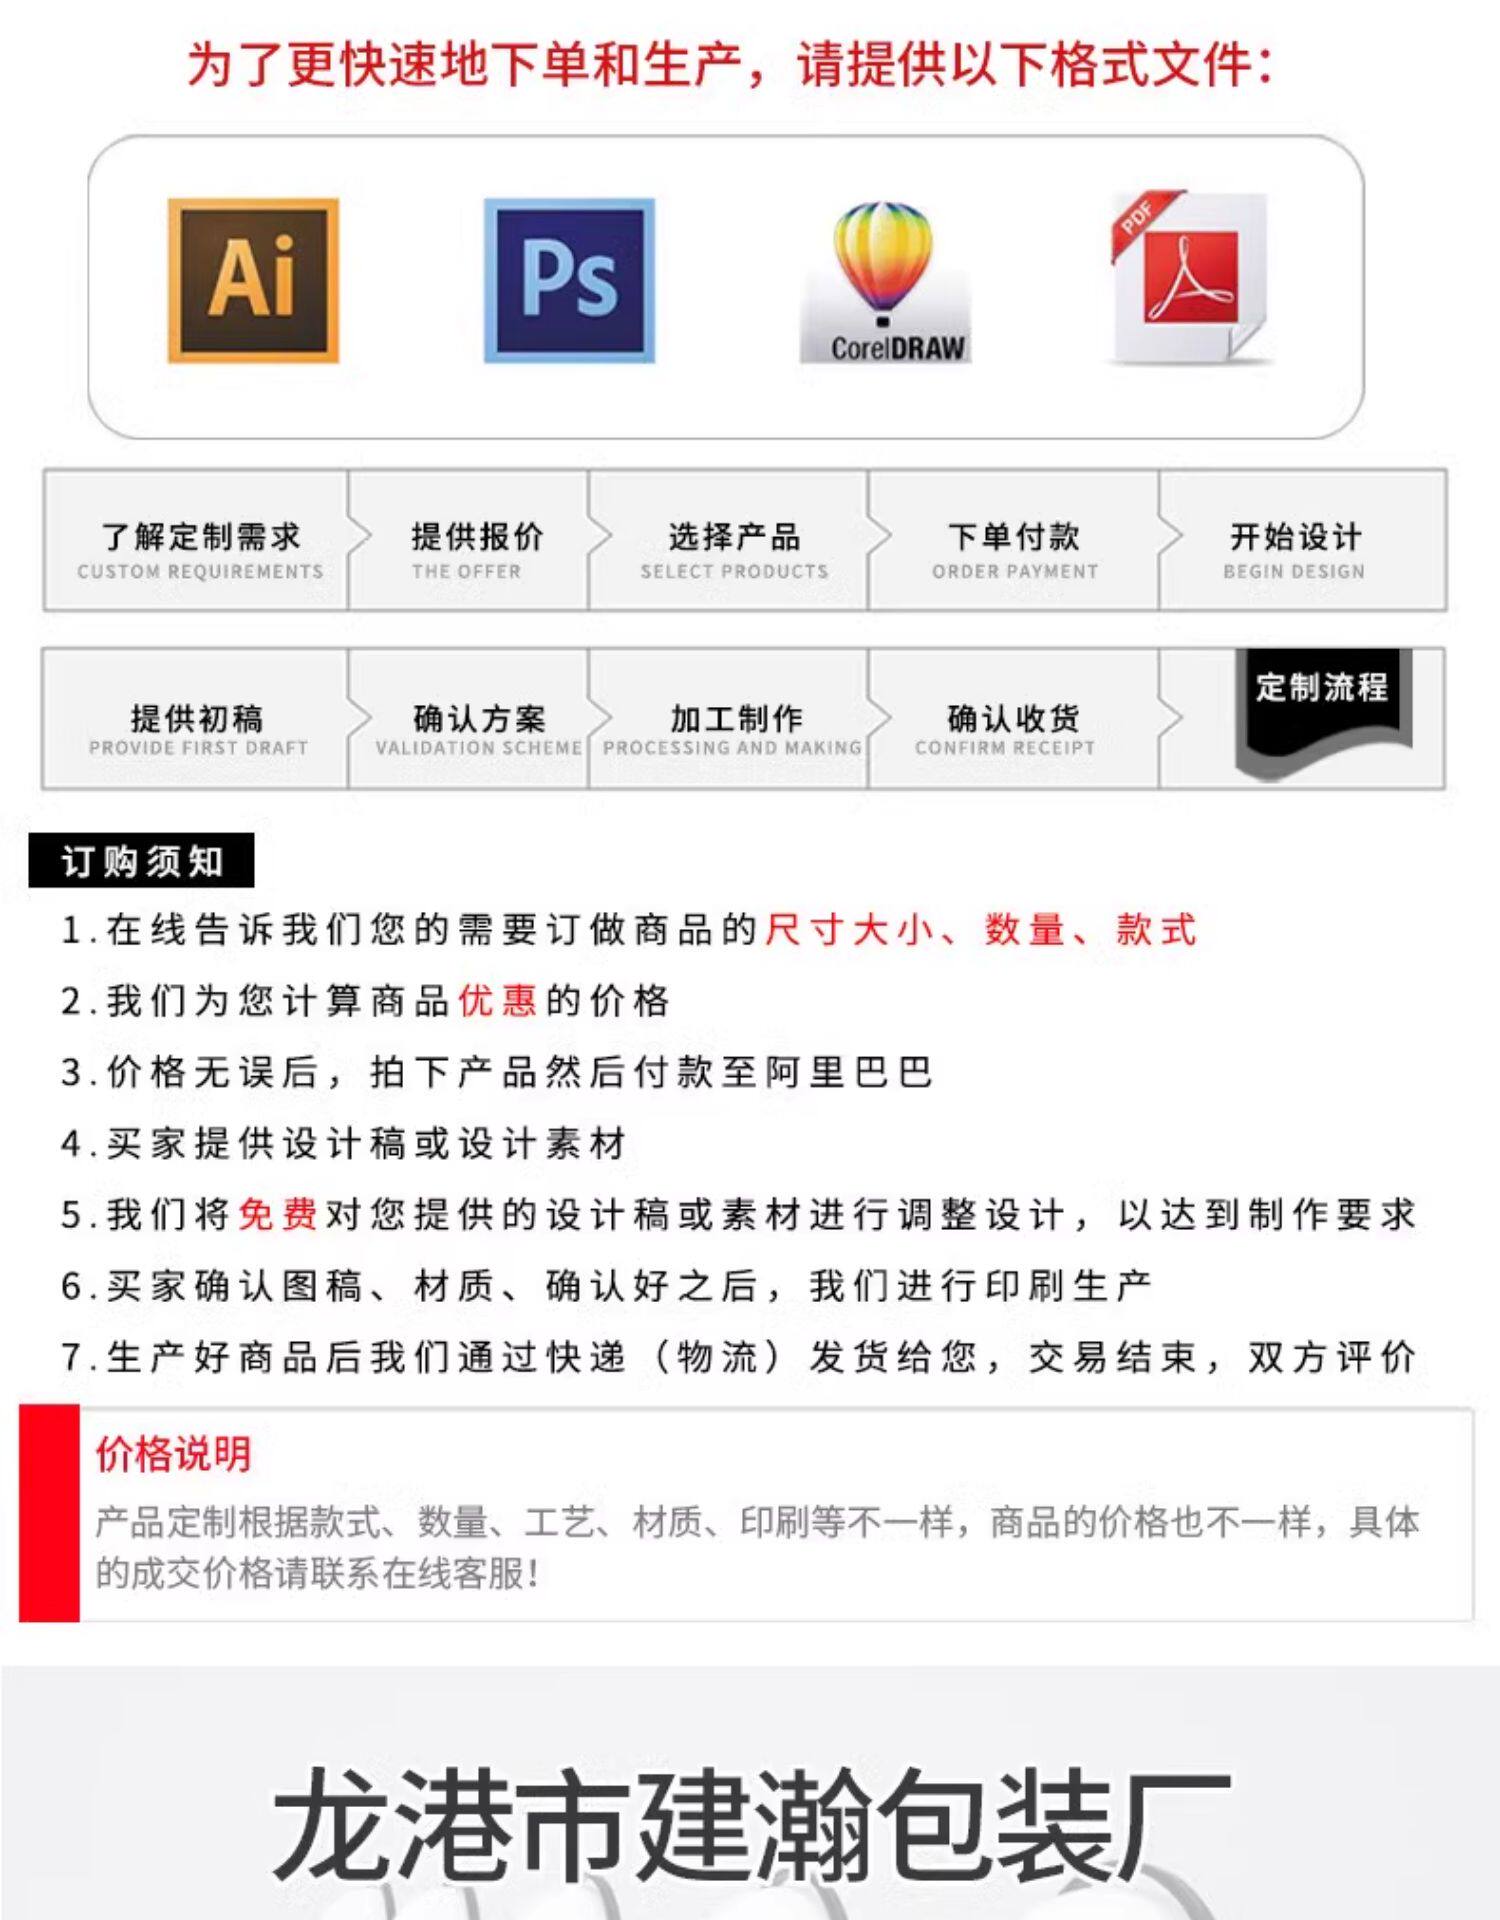Viewport: 1500px width, 1920px height.
Task: Click the 龙港市建瀚包装厂 banner title
Action: [751, 1823]
